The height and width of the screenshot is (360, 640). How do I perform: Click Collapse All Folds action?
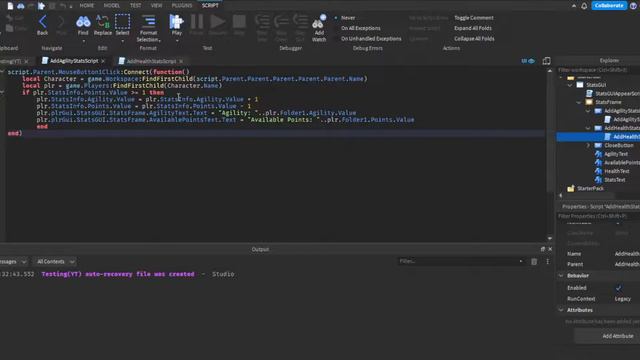pos(474,39)
